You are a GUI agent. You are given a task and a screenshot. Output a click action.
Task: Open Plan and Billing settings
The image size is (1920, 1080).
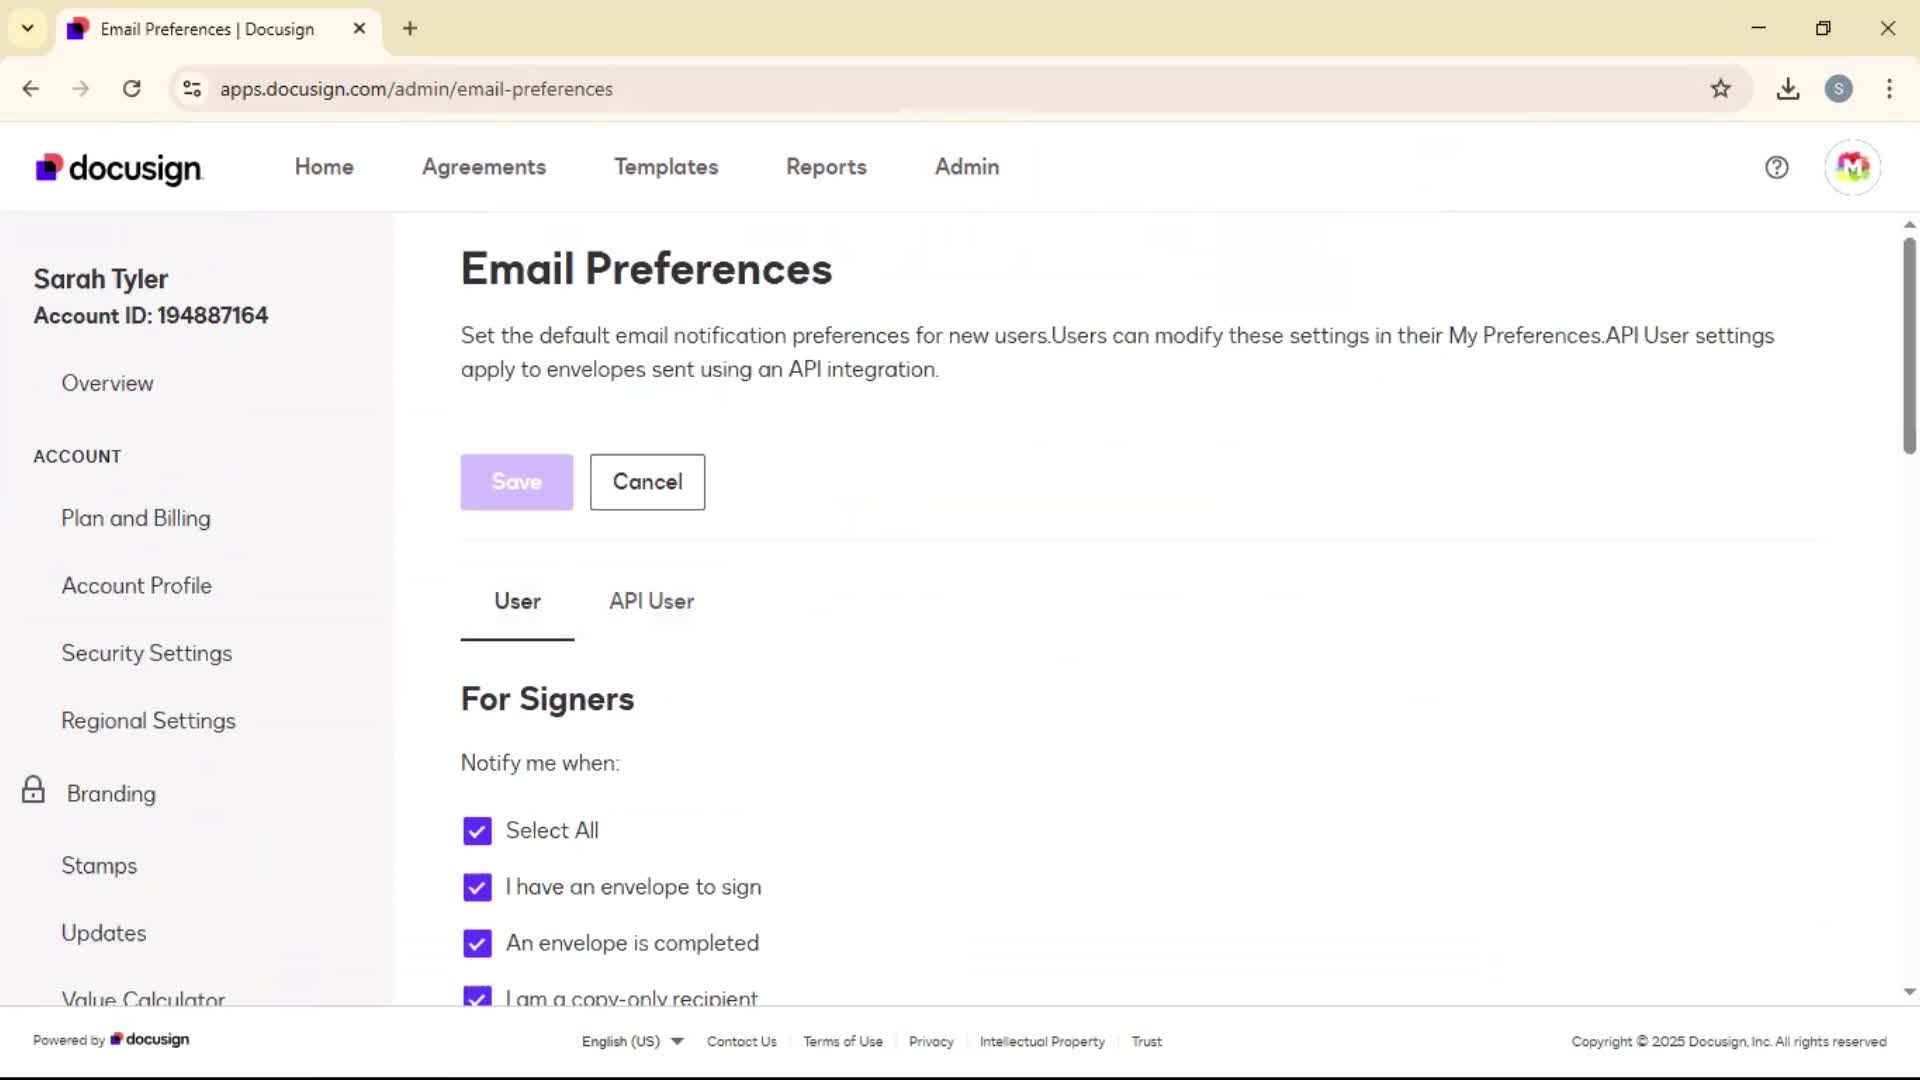pyautogui.click(x=136, y=518)
